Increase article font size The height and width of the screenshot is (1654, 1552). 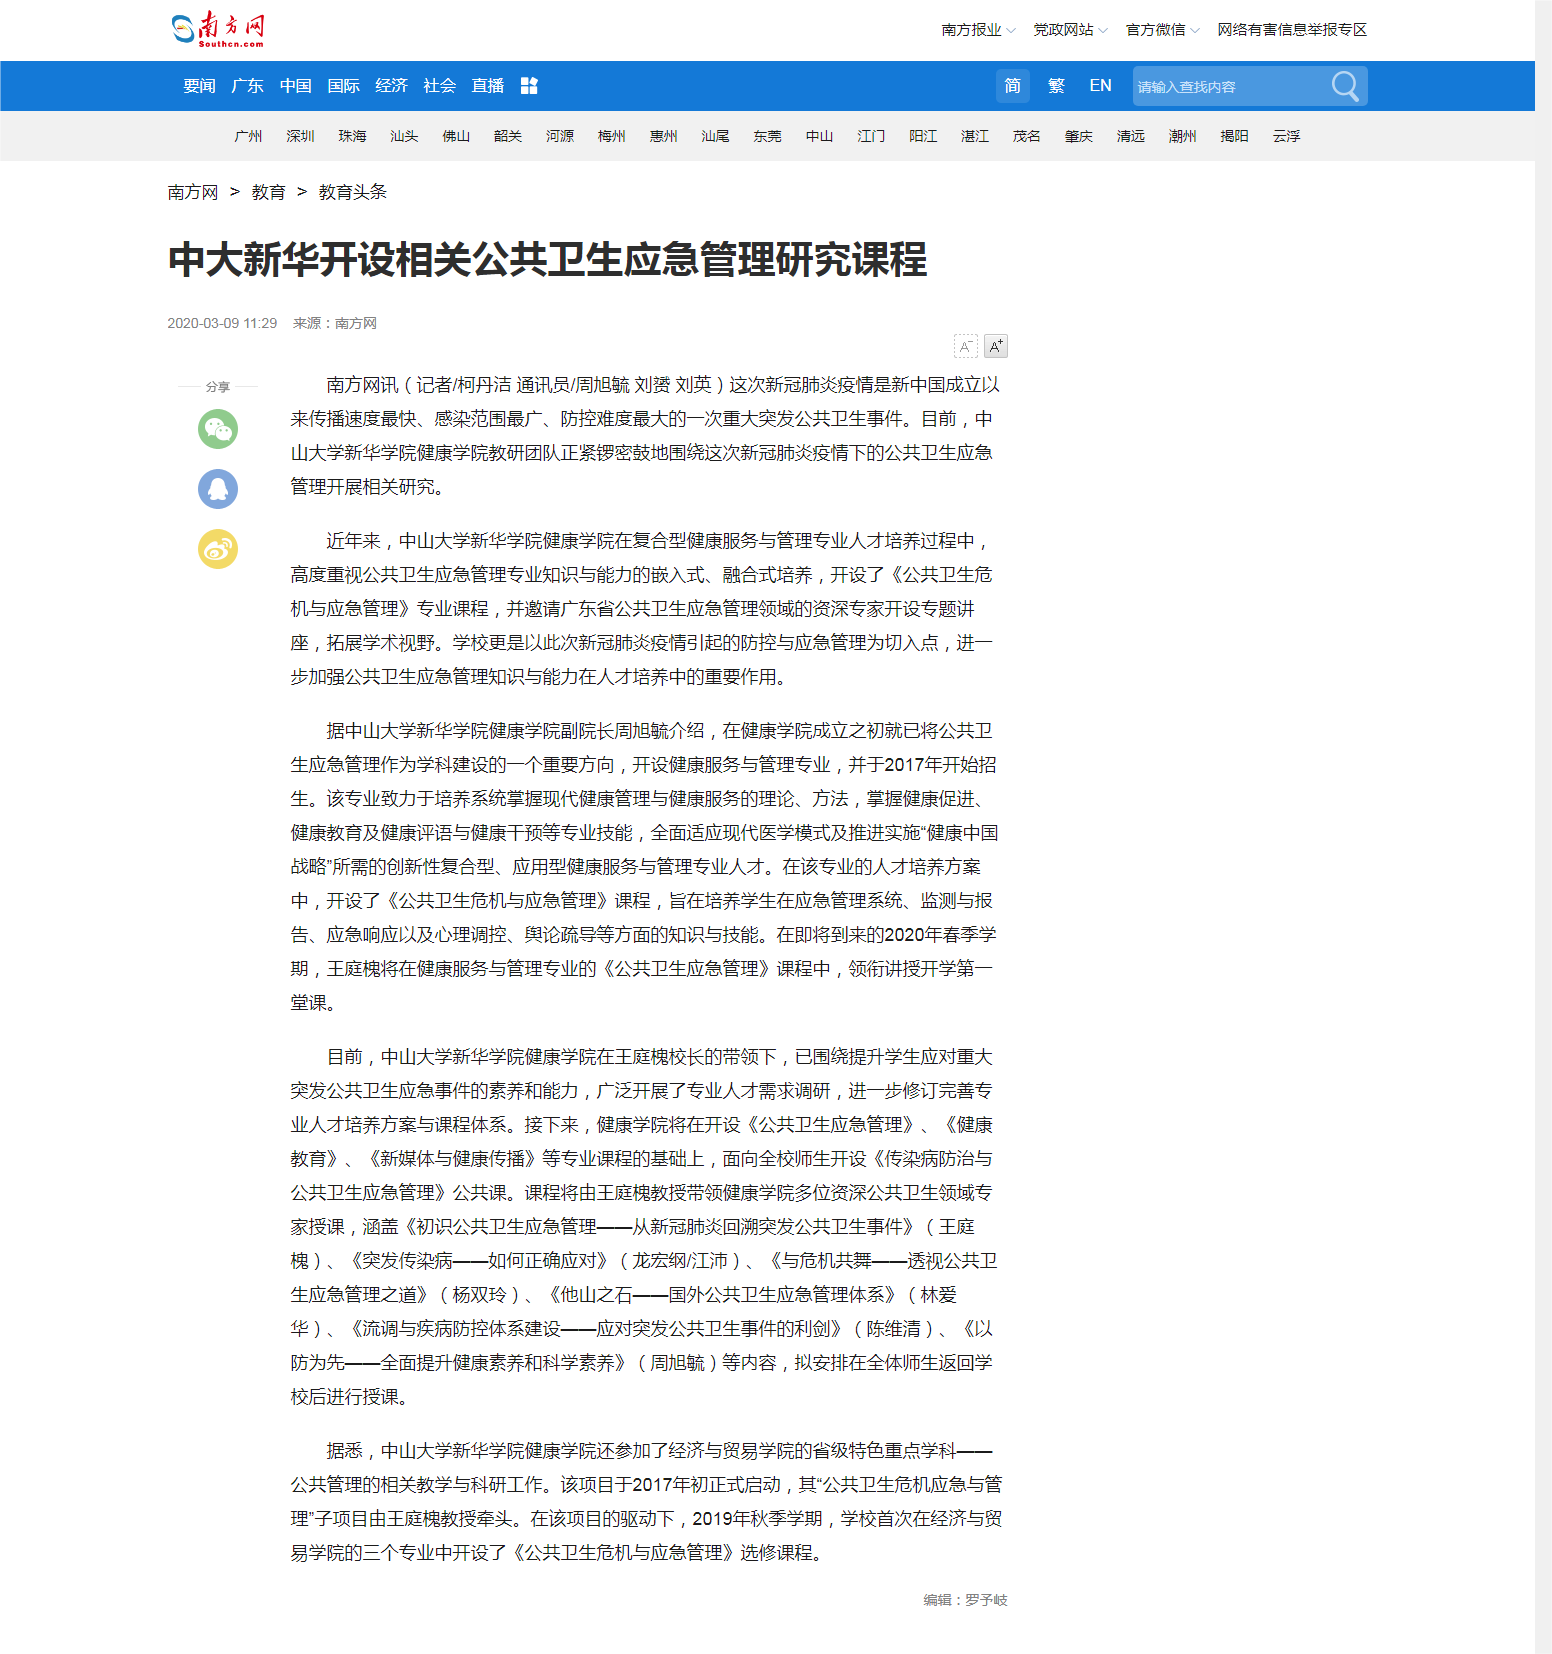pyautogui.click(x=996, y=347)
